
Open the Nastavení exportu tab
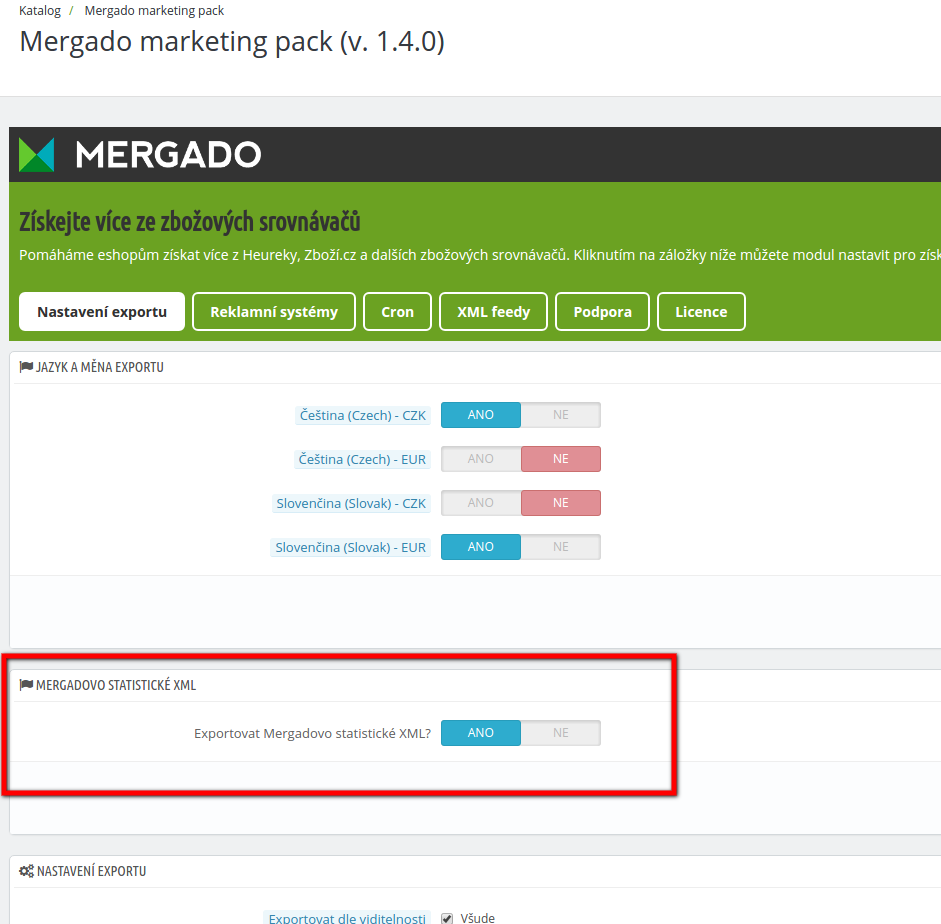click(102, 311)
